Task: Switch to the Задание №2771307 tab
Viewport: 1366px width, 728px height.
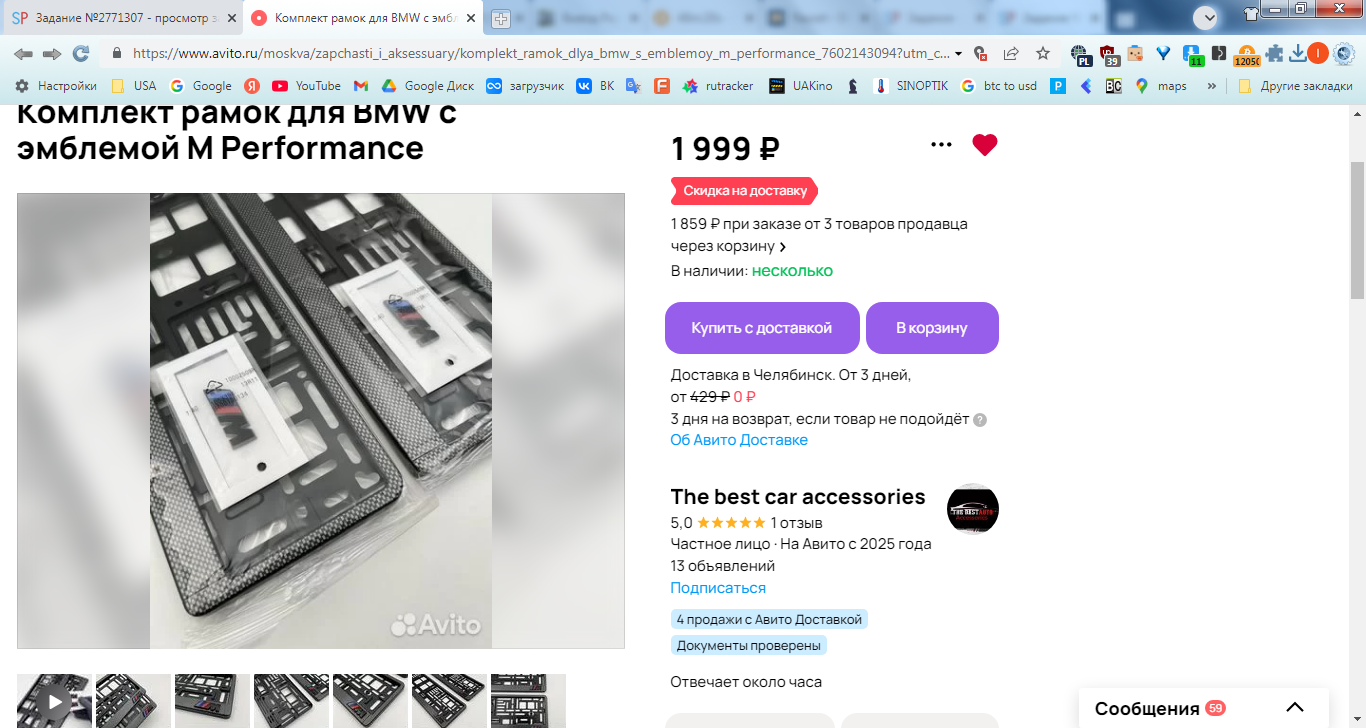Action: (122, 18)
